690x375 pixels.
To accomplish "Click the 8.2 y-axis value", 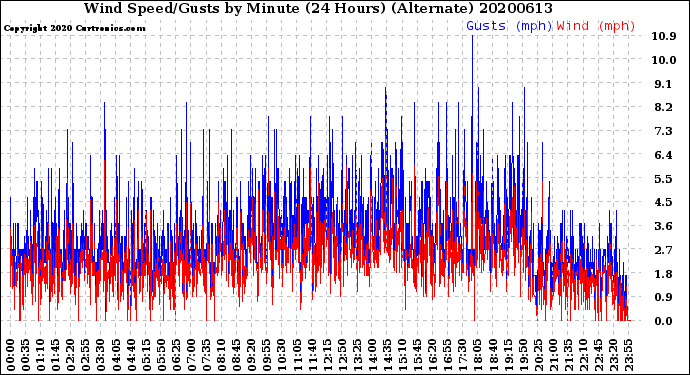I will click(663, 107).
